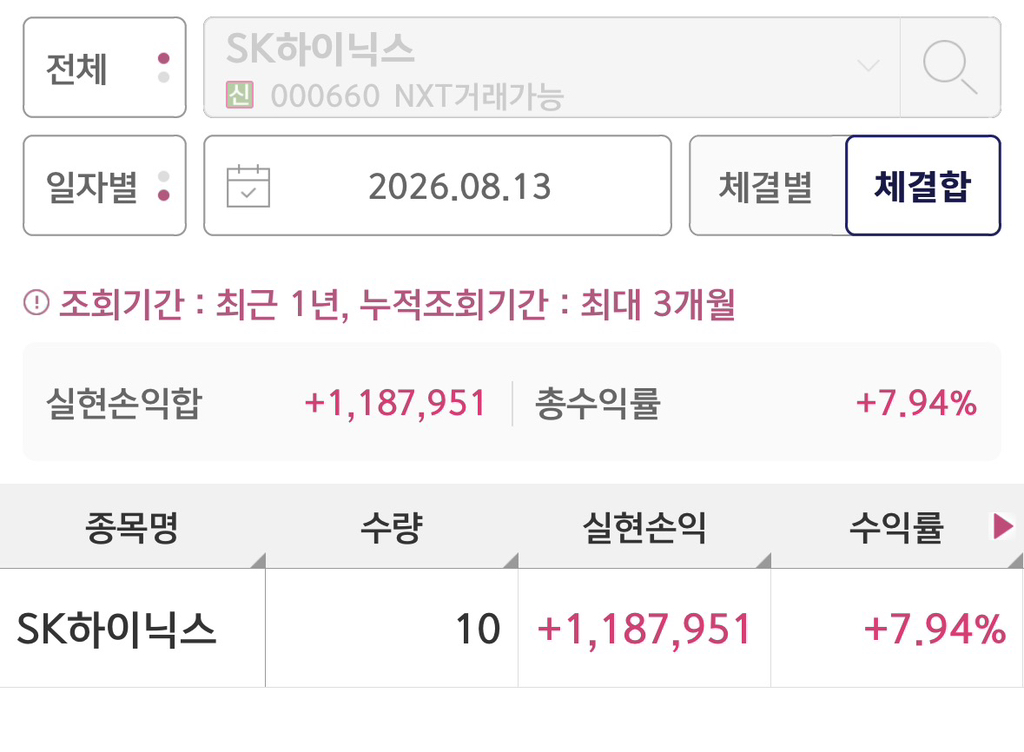Click the info icon beside 조회기간 notice
The height and width of the screenshot is (752, 1024).
[37, 303]
